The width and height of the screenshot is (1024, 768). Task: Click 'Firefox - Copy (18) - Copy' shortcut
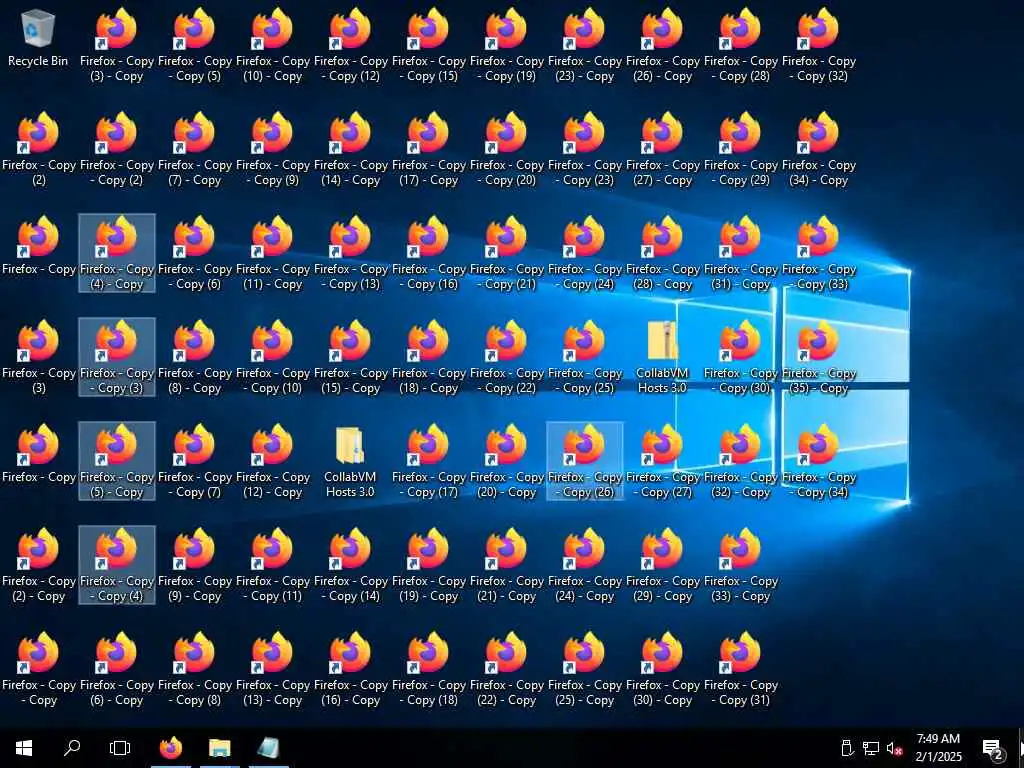pyautogui.click(x=428, y=357)
